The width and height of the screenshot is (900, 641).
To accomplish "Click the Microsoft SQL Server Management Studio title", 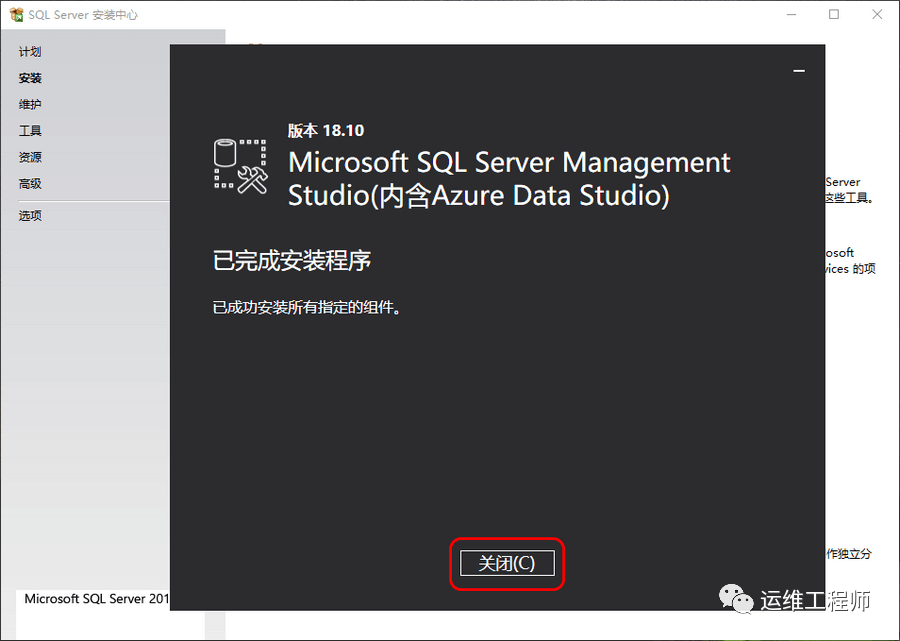I will click(x=509, y=179).
